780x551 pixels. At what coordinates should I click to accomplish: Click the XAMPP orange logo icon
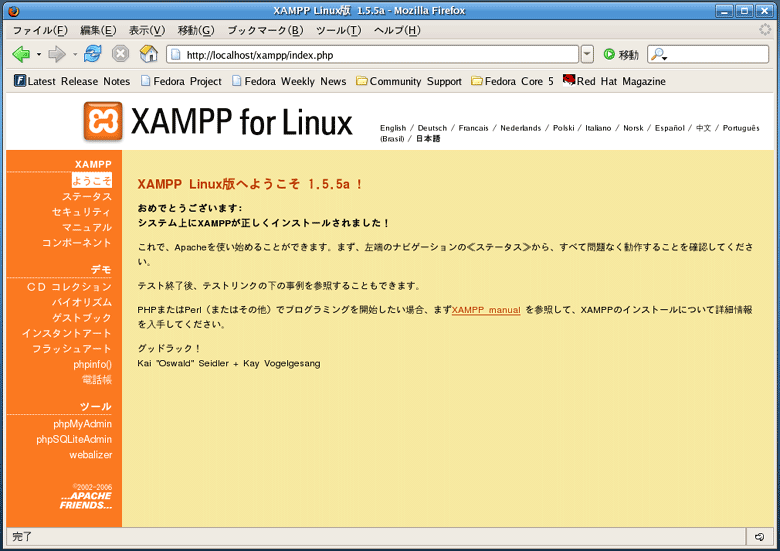[x=103, y=121]
